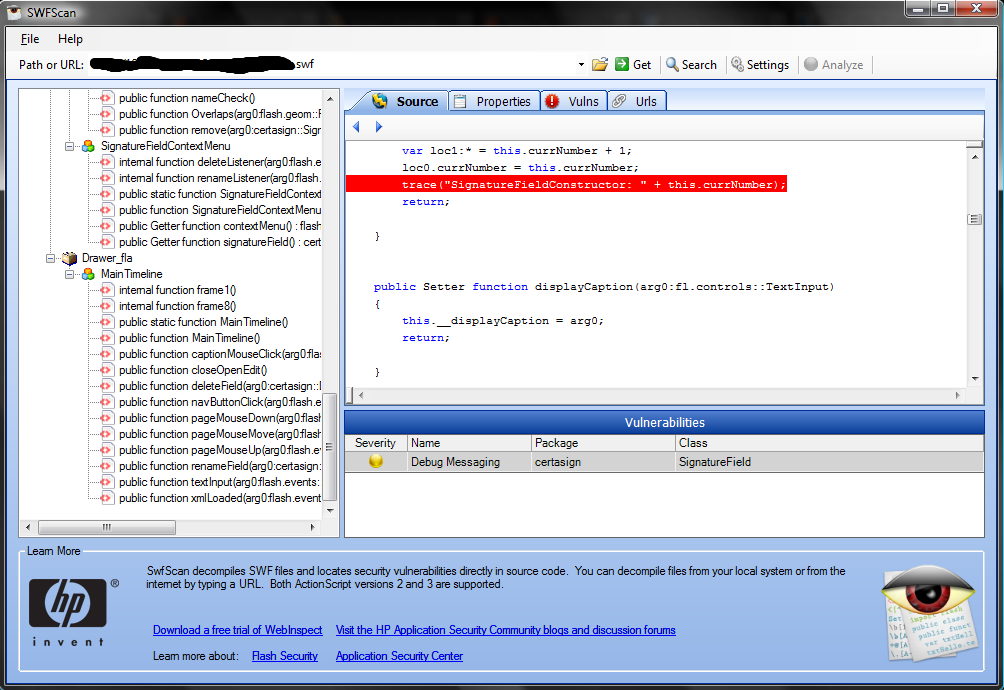This screenshot has width=1004, height=690.
Task: Collapse the SignatureFieldContextMenu tree node
Action: click(69, 147)
